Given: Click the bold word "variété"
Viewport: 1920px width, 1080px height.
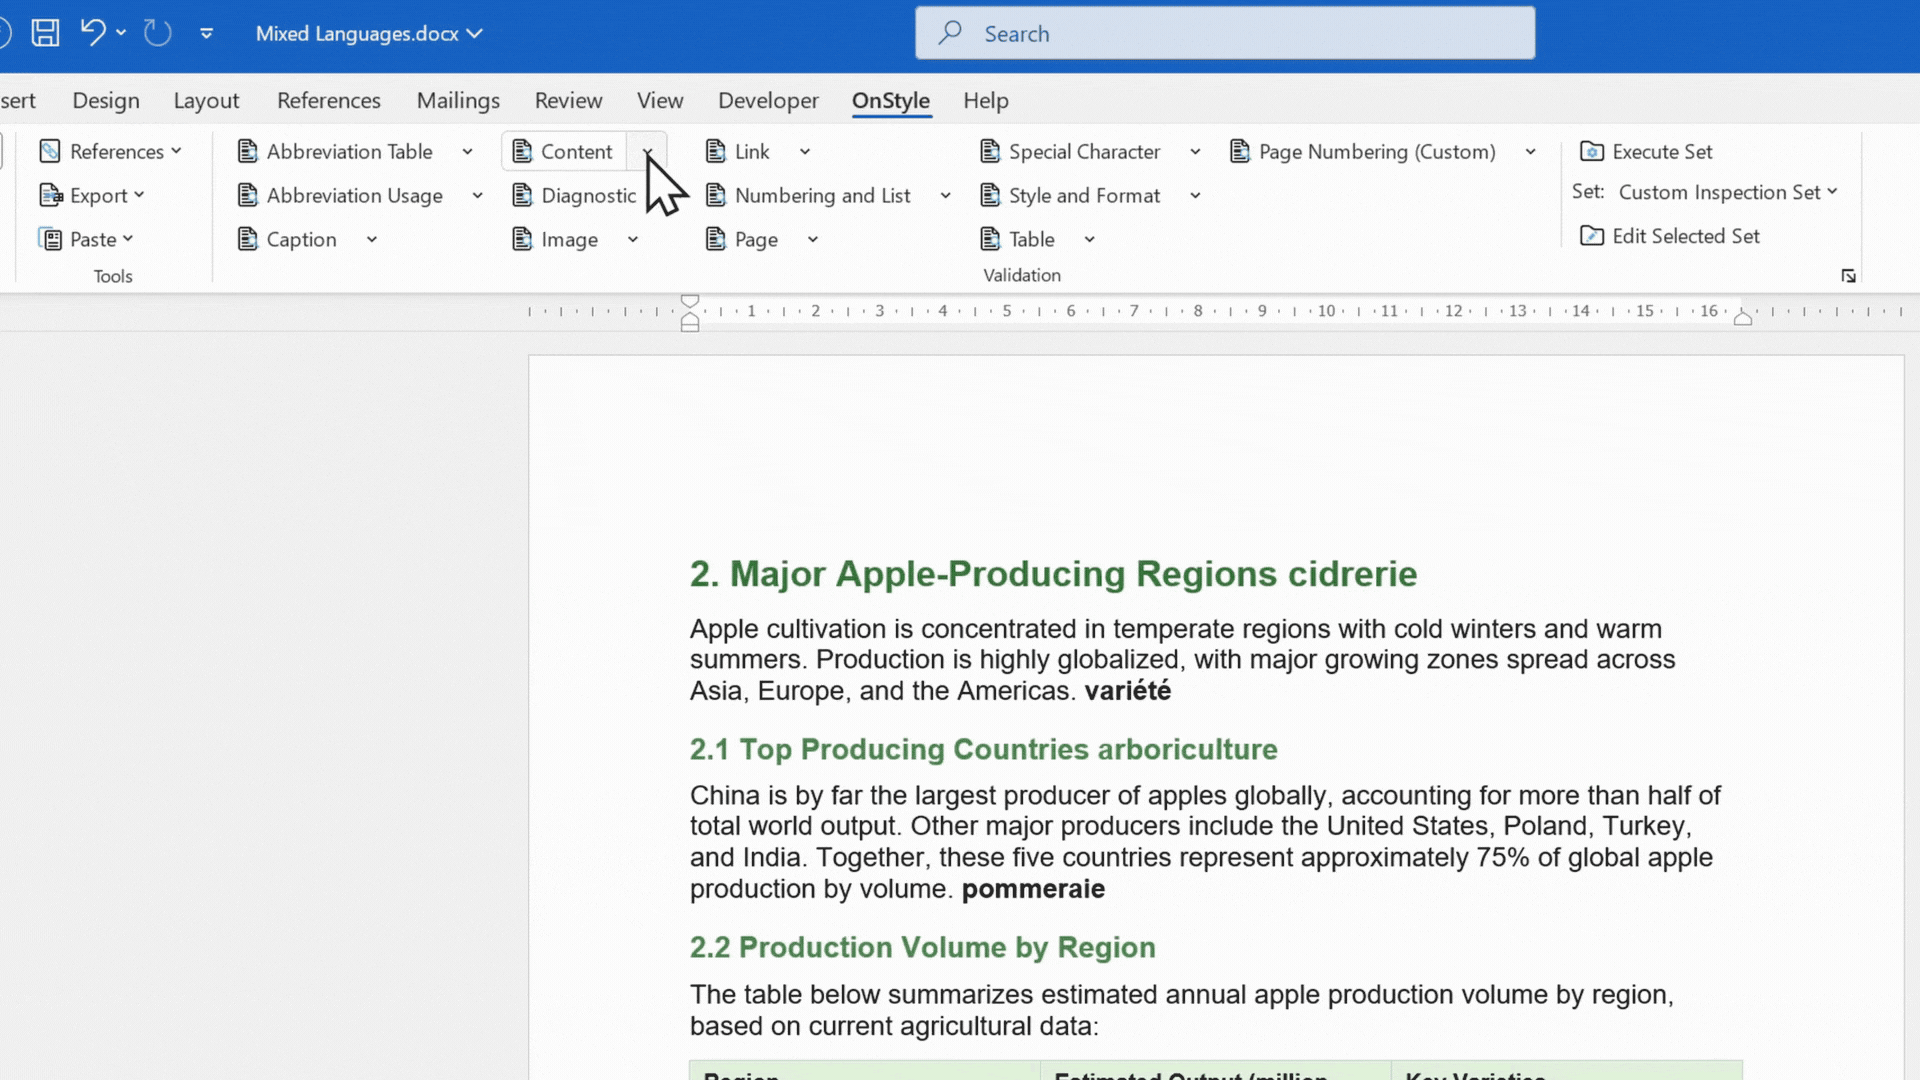Looking at the screenshot, I should click(1127, 691).
